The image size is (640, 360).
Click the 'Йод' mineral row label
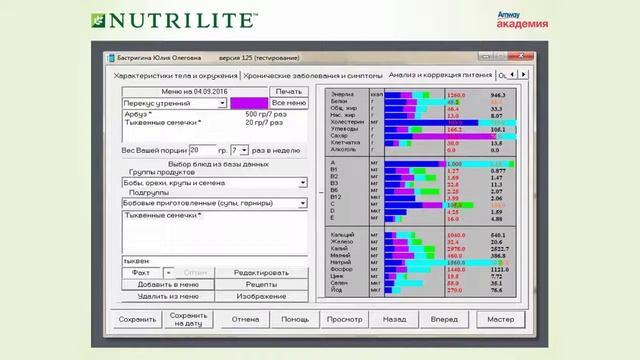pos(336,289)
